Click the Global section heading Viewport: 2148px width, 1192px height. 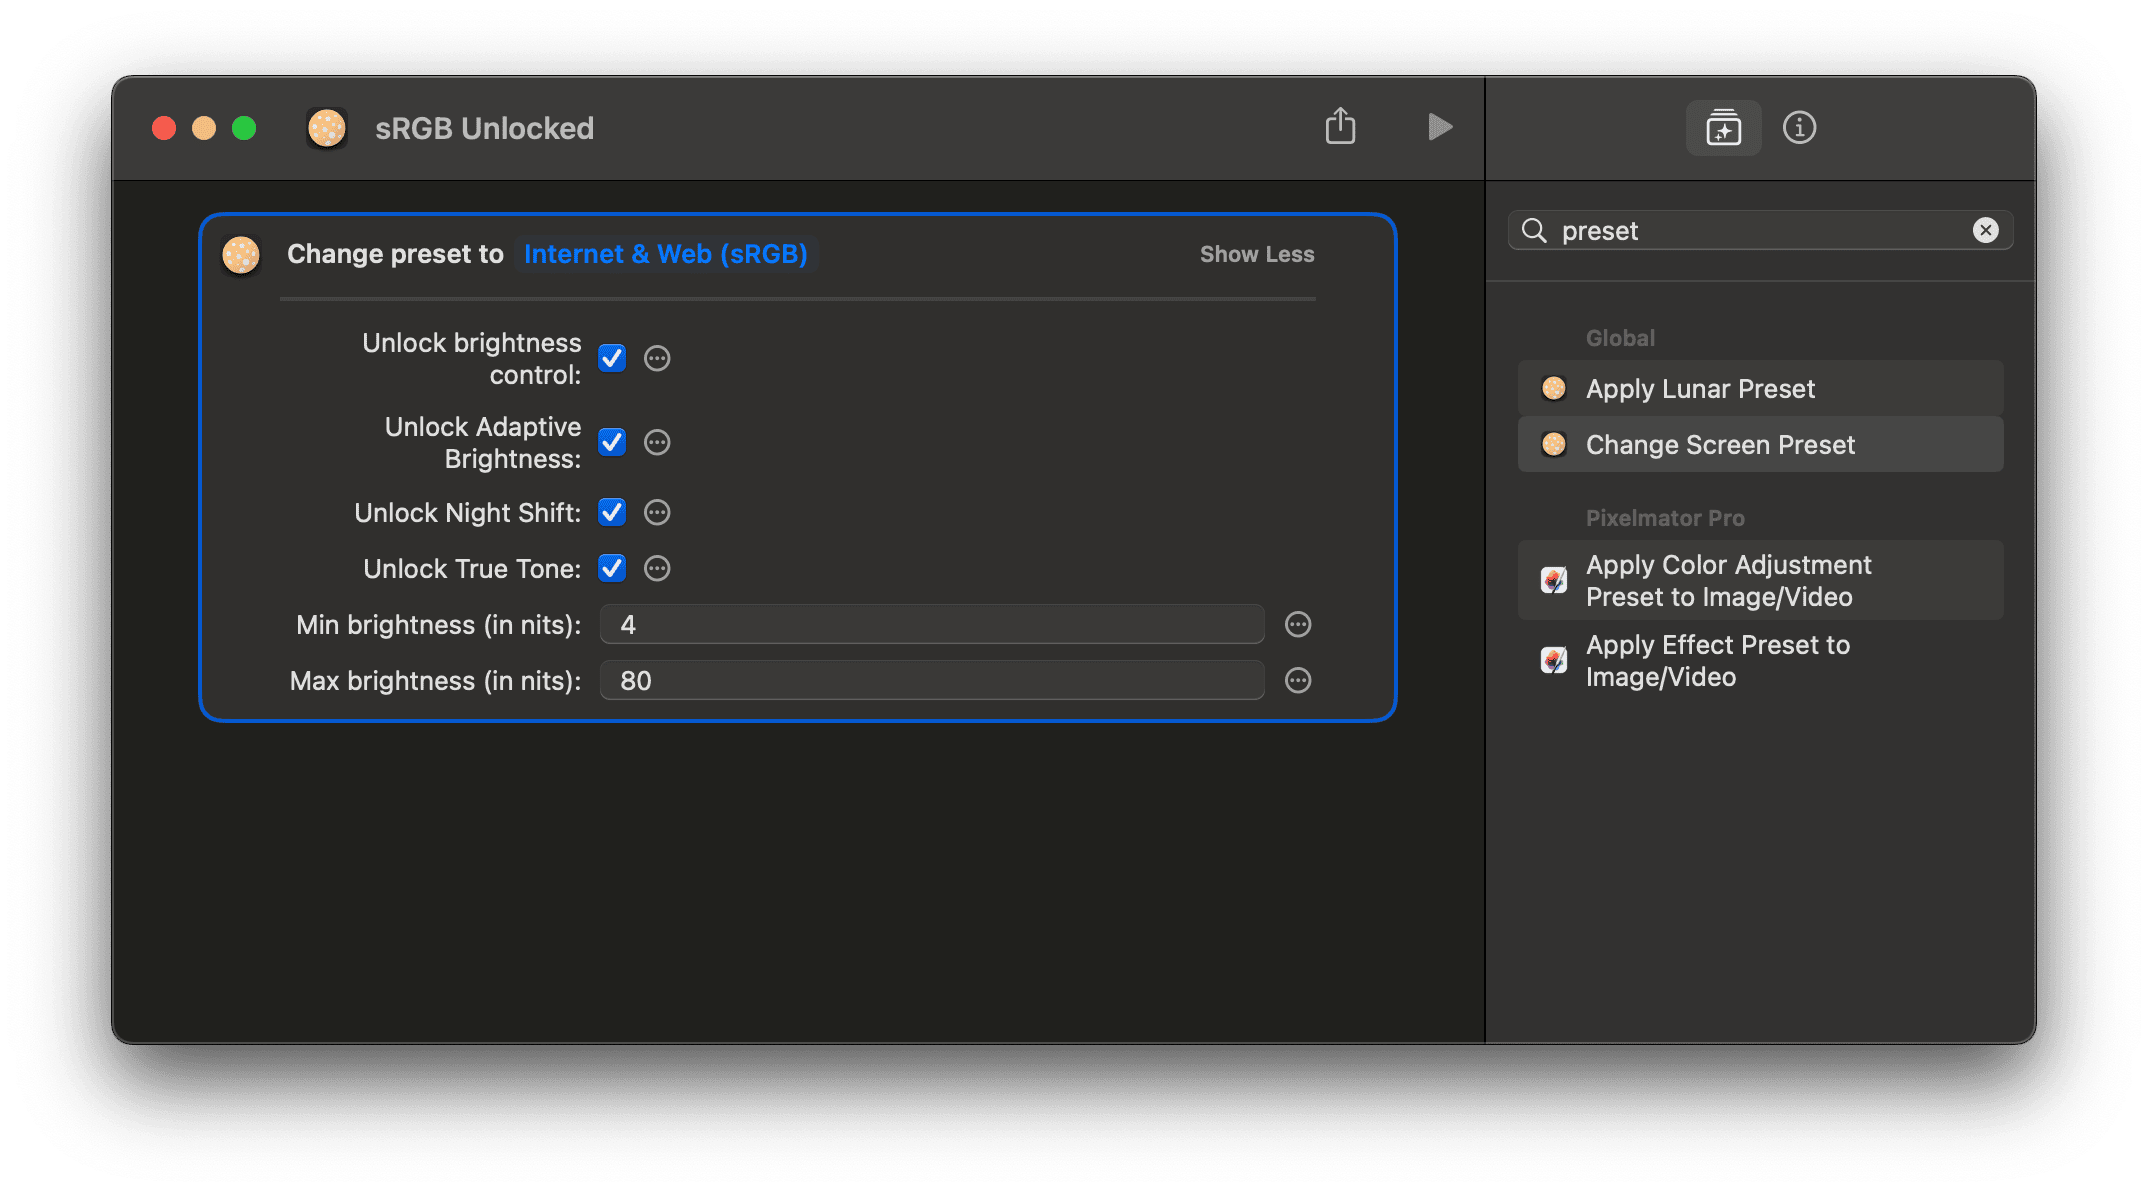pos(1620,338)
